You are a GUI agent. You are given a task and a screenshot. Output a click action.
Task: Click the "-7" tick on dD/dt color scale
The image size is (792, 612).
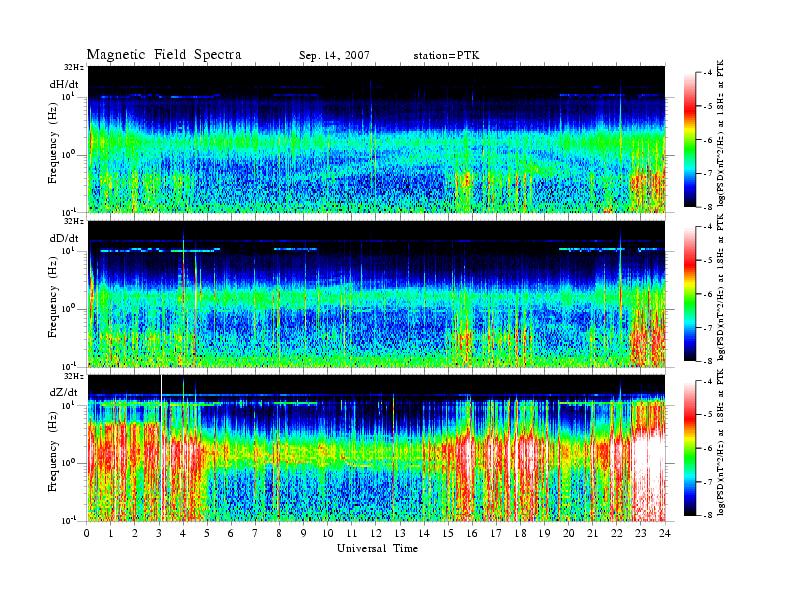708,328
